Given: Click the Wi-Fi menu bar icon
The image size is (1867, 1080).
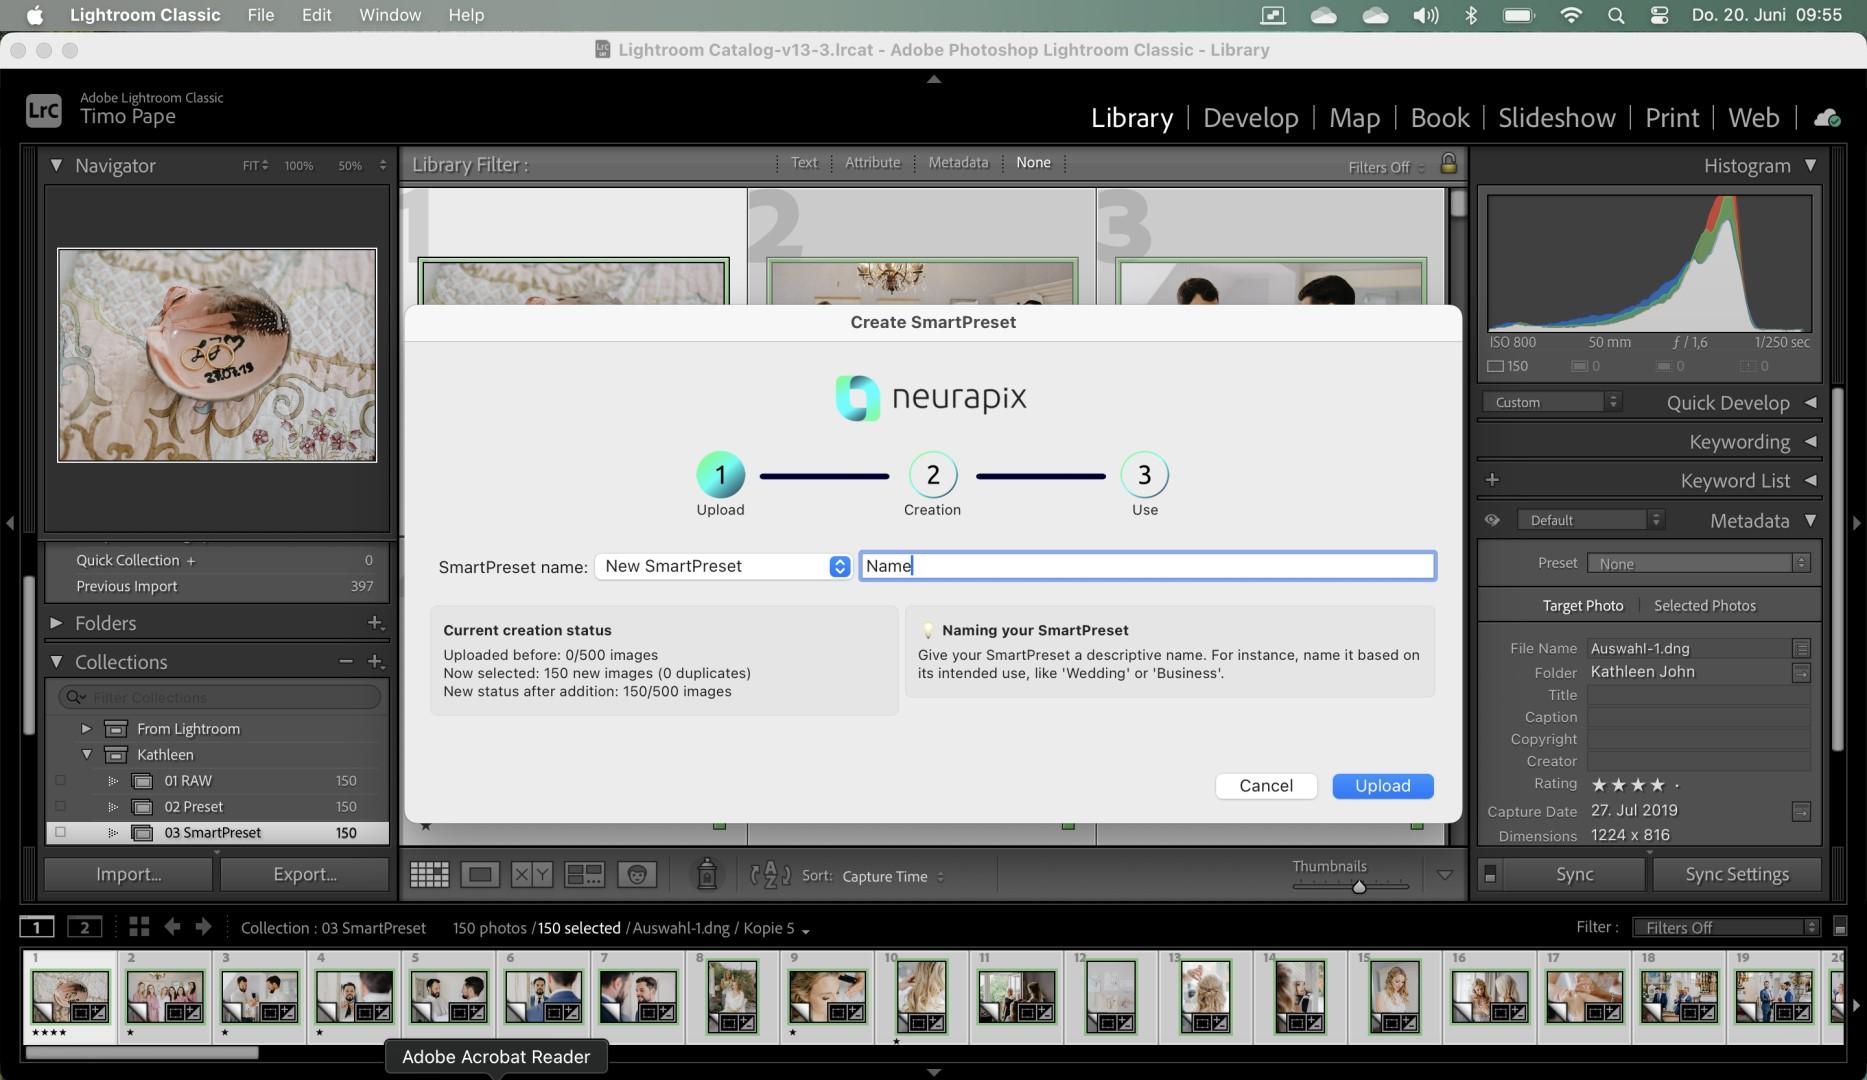Looking at the screenshot, I should coord(1571,15).
